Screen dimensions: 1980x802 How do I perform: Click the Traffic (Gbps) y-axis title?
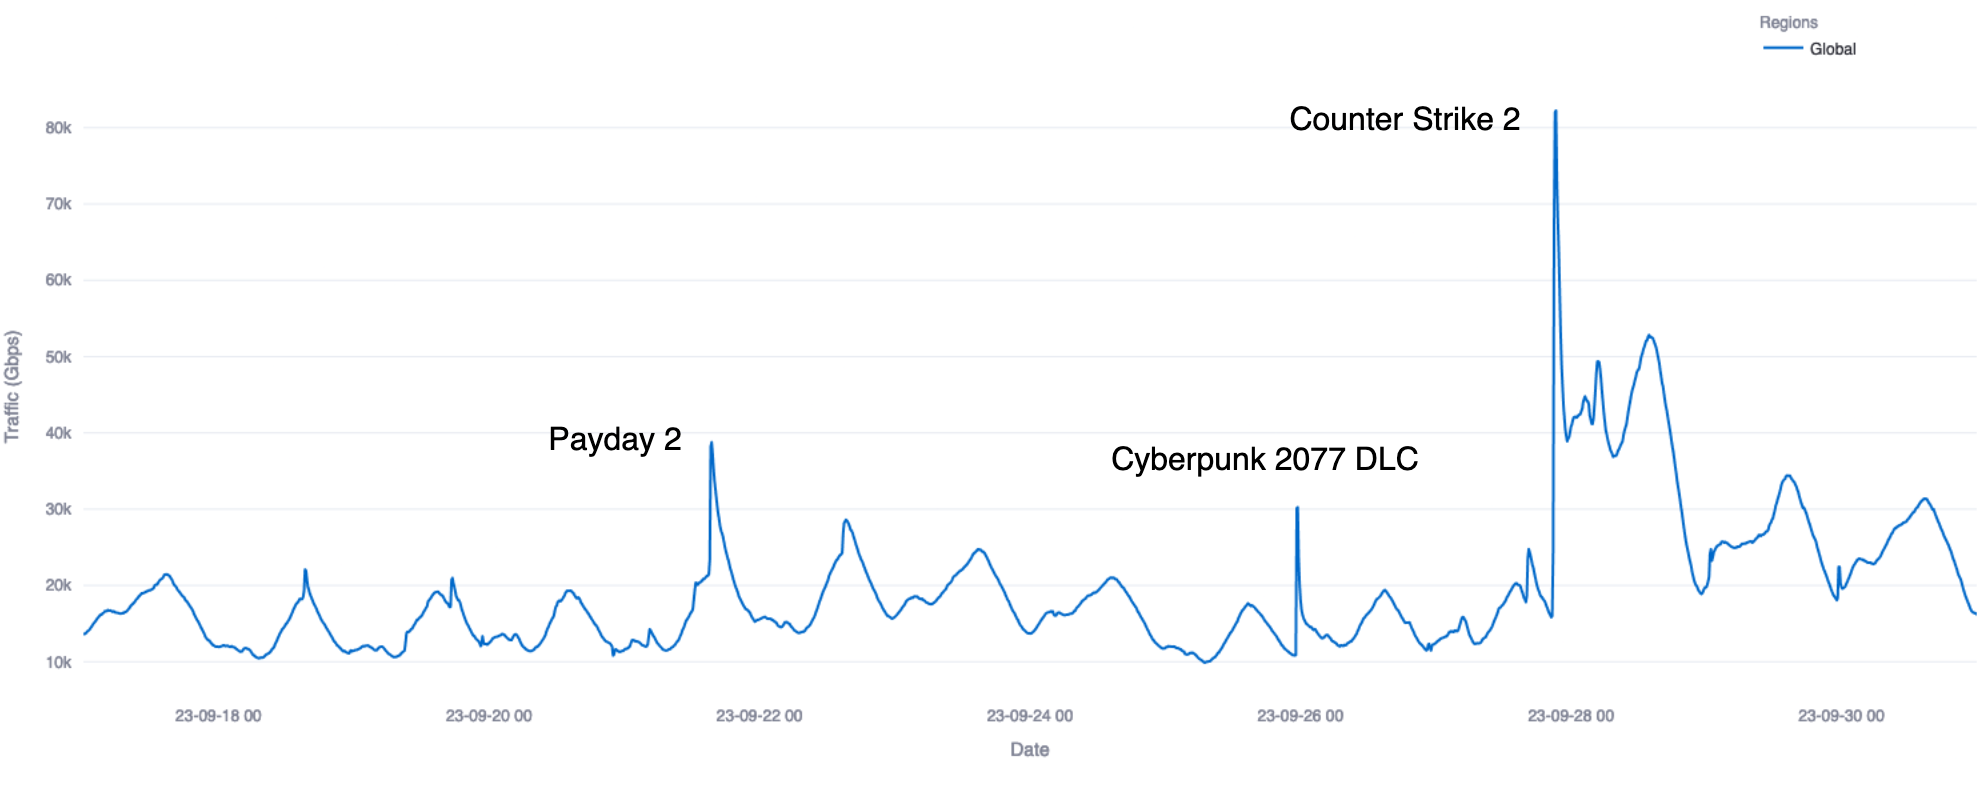[12, 386]
